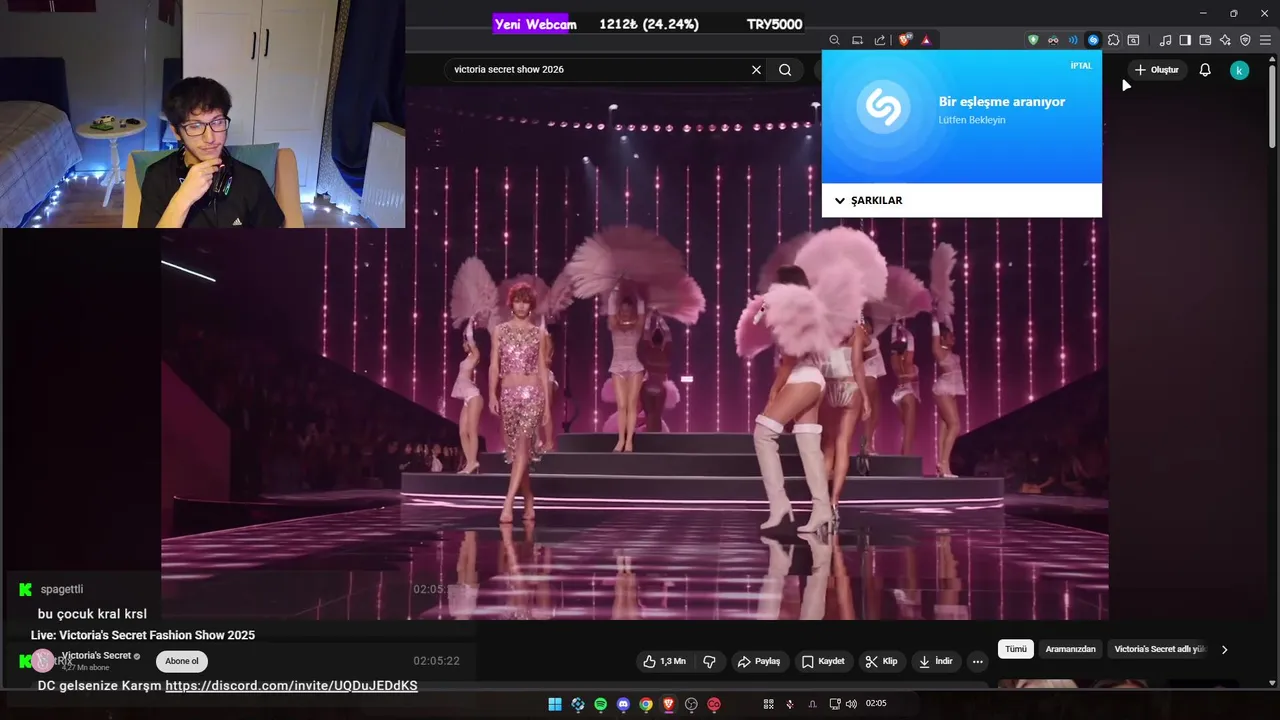Expand the ŞARKILAR section in Shazam
The width and height of the screenshot is (1280, 720).
point(868,200)
